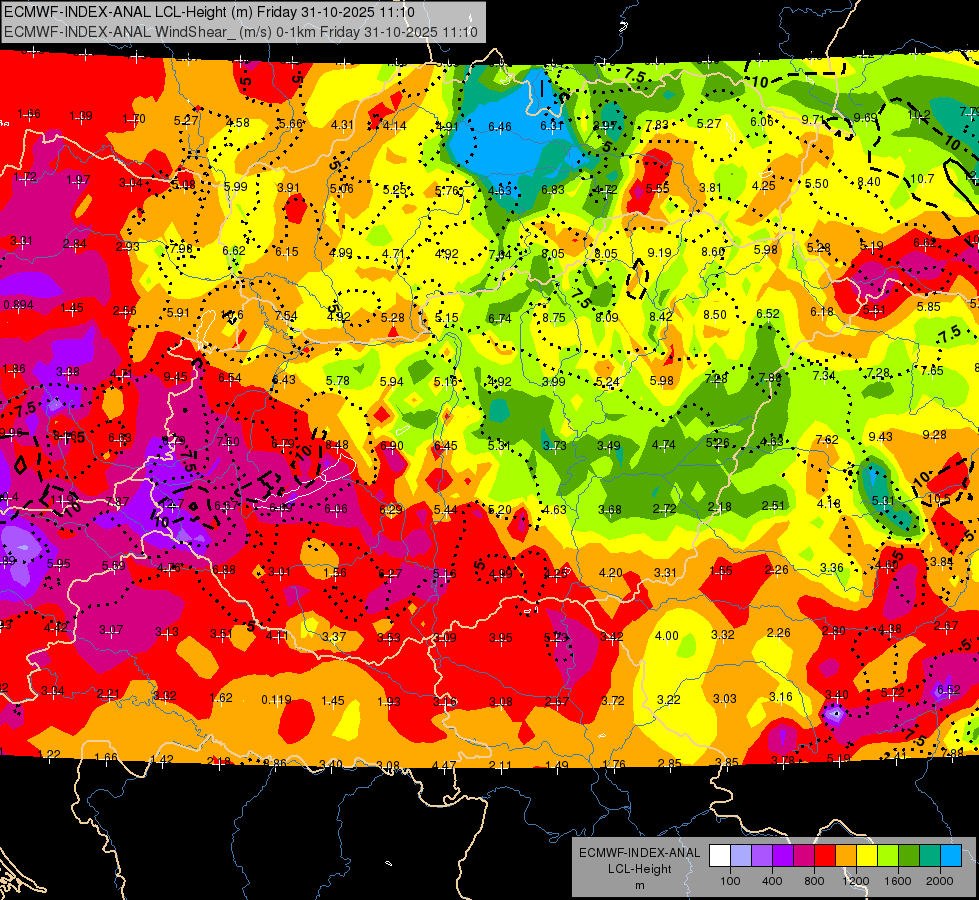Click the white legend color swatch
The image size is (979, 900).
[x=720, y=856]
